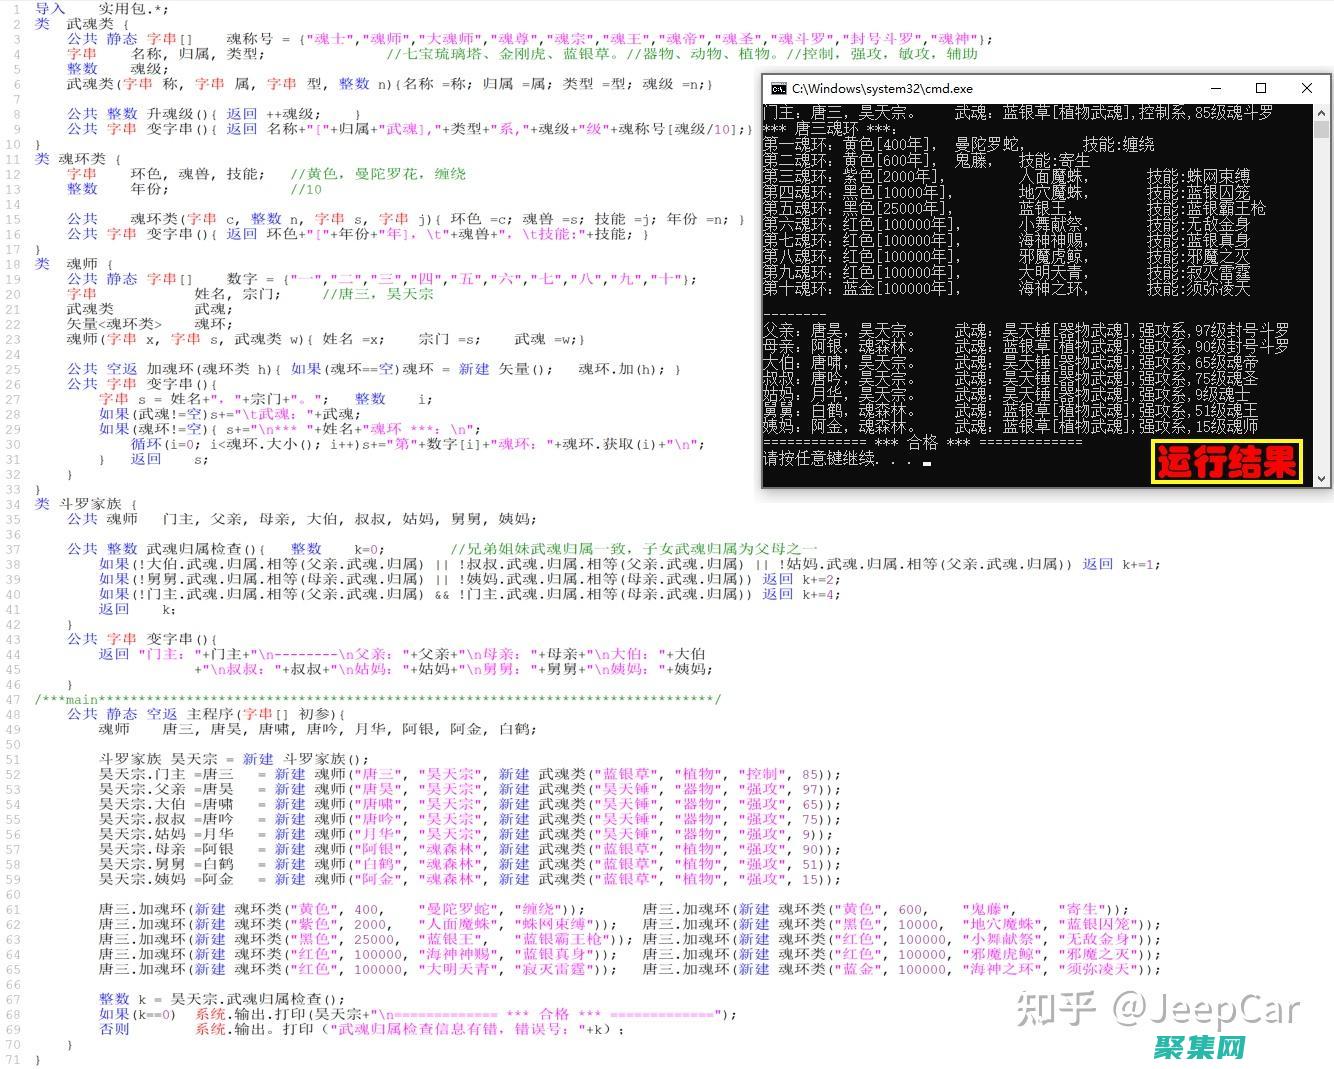Maximize the cmd.exe console window
The width and height of the screenshot is (1334, 1069).
[1261, 88]
